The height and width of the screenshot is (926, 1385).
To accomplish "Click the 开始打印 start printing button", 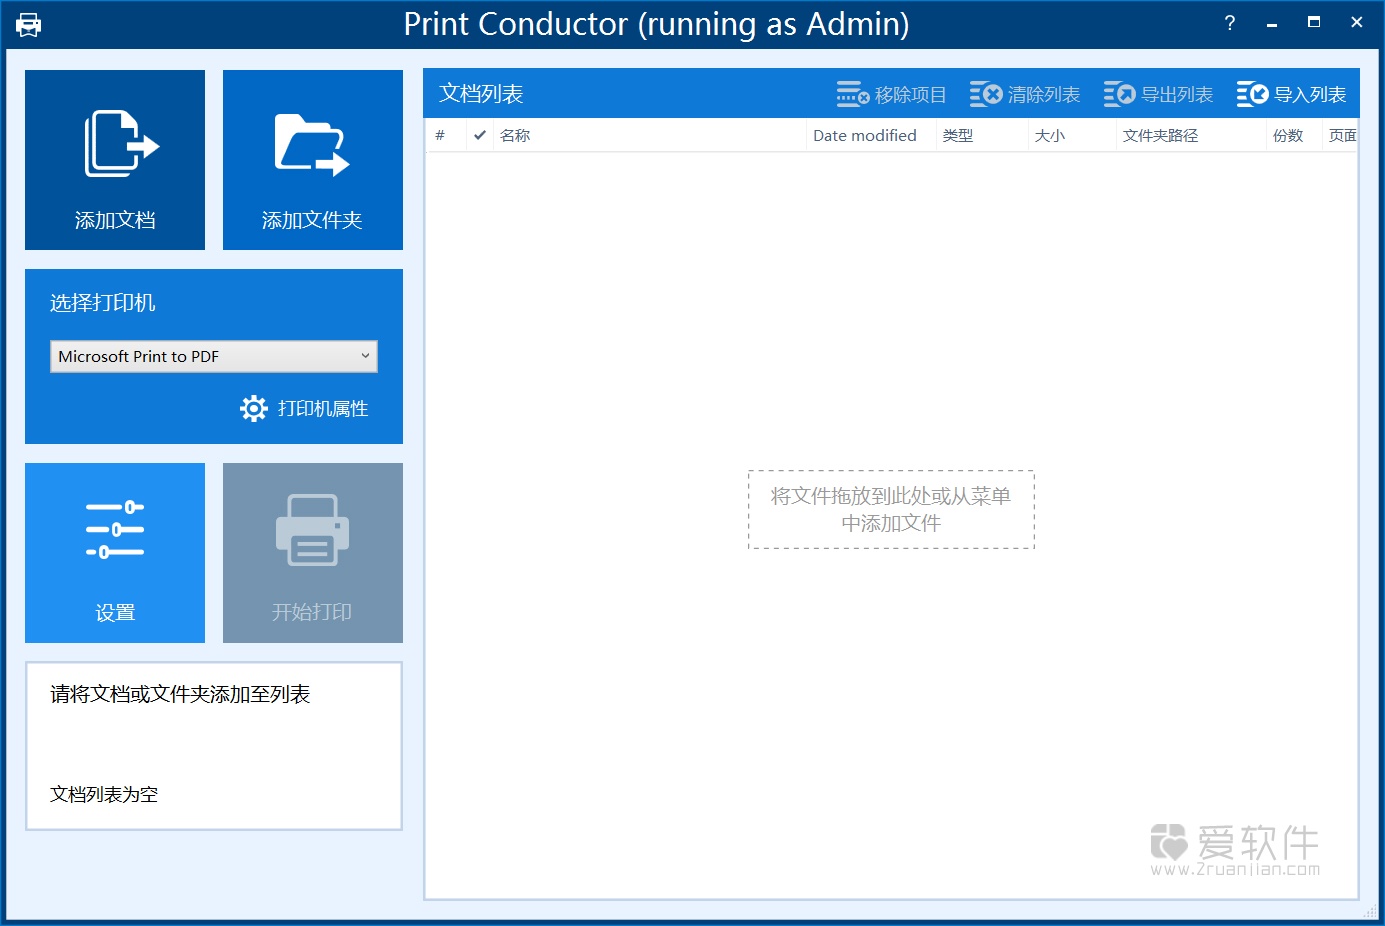I will [312, 553].
